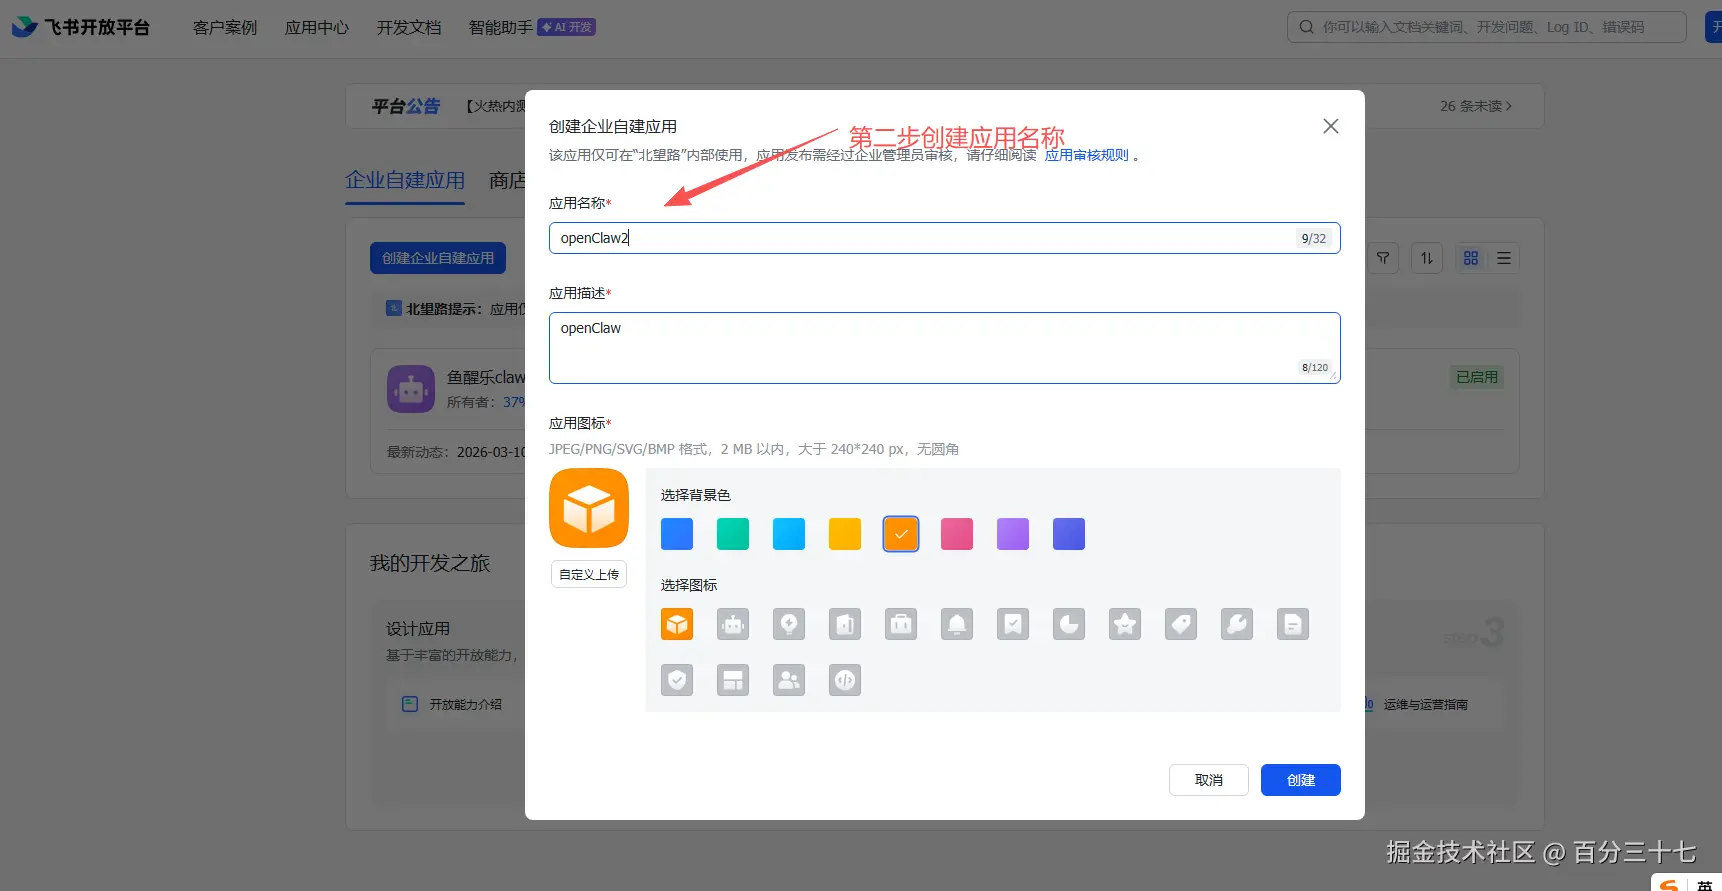This screenshot has width=1722, height=891.
Task: Open the filter icon in background list
Action: (1383, 258)
